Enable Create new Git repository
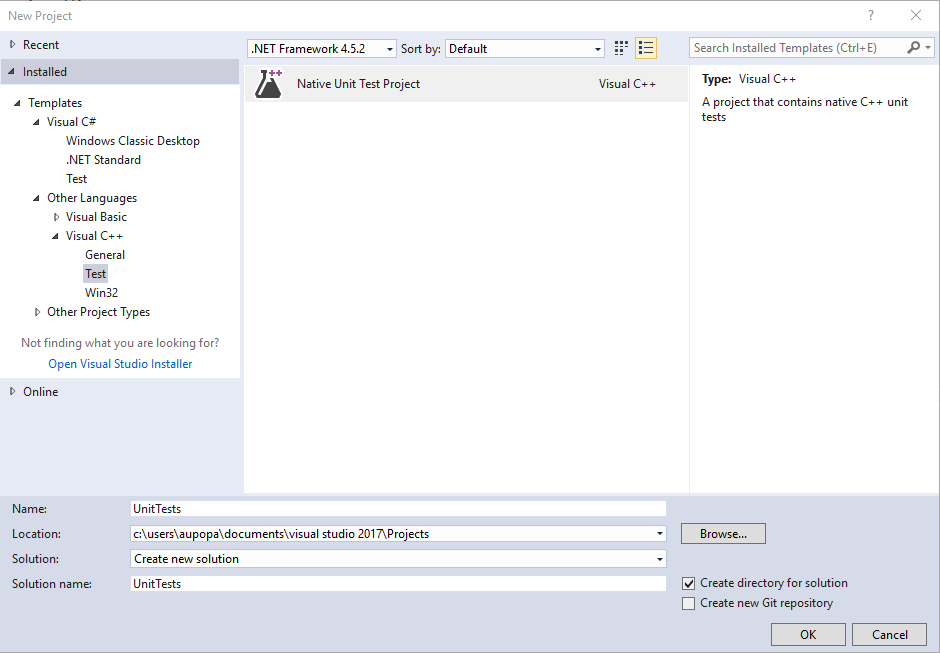Viewport: 940px width, 653px height. [687, 603]
